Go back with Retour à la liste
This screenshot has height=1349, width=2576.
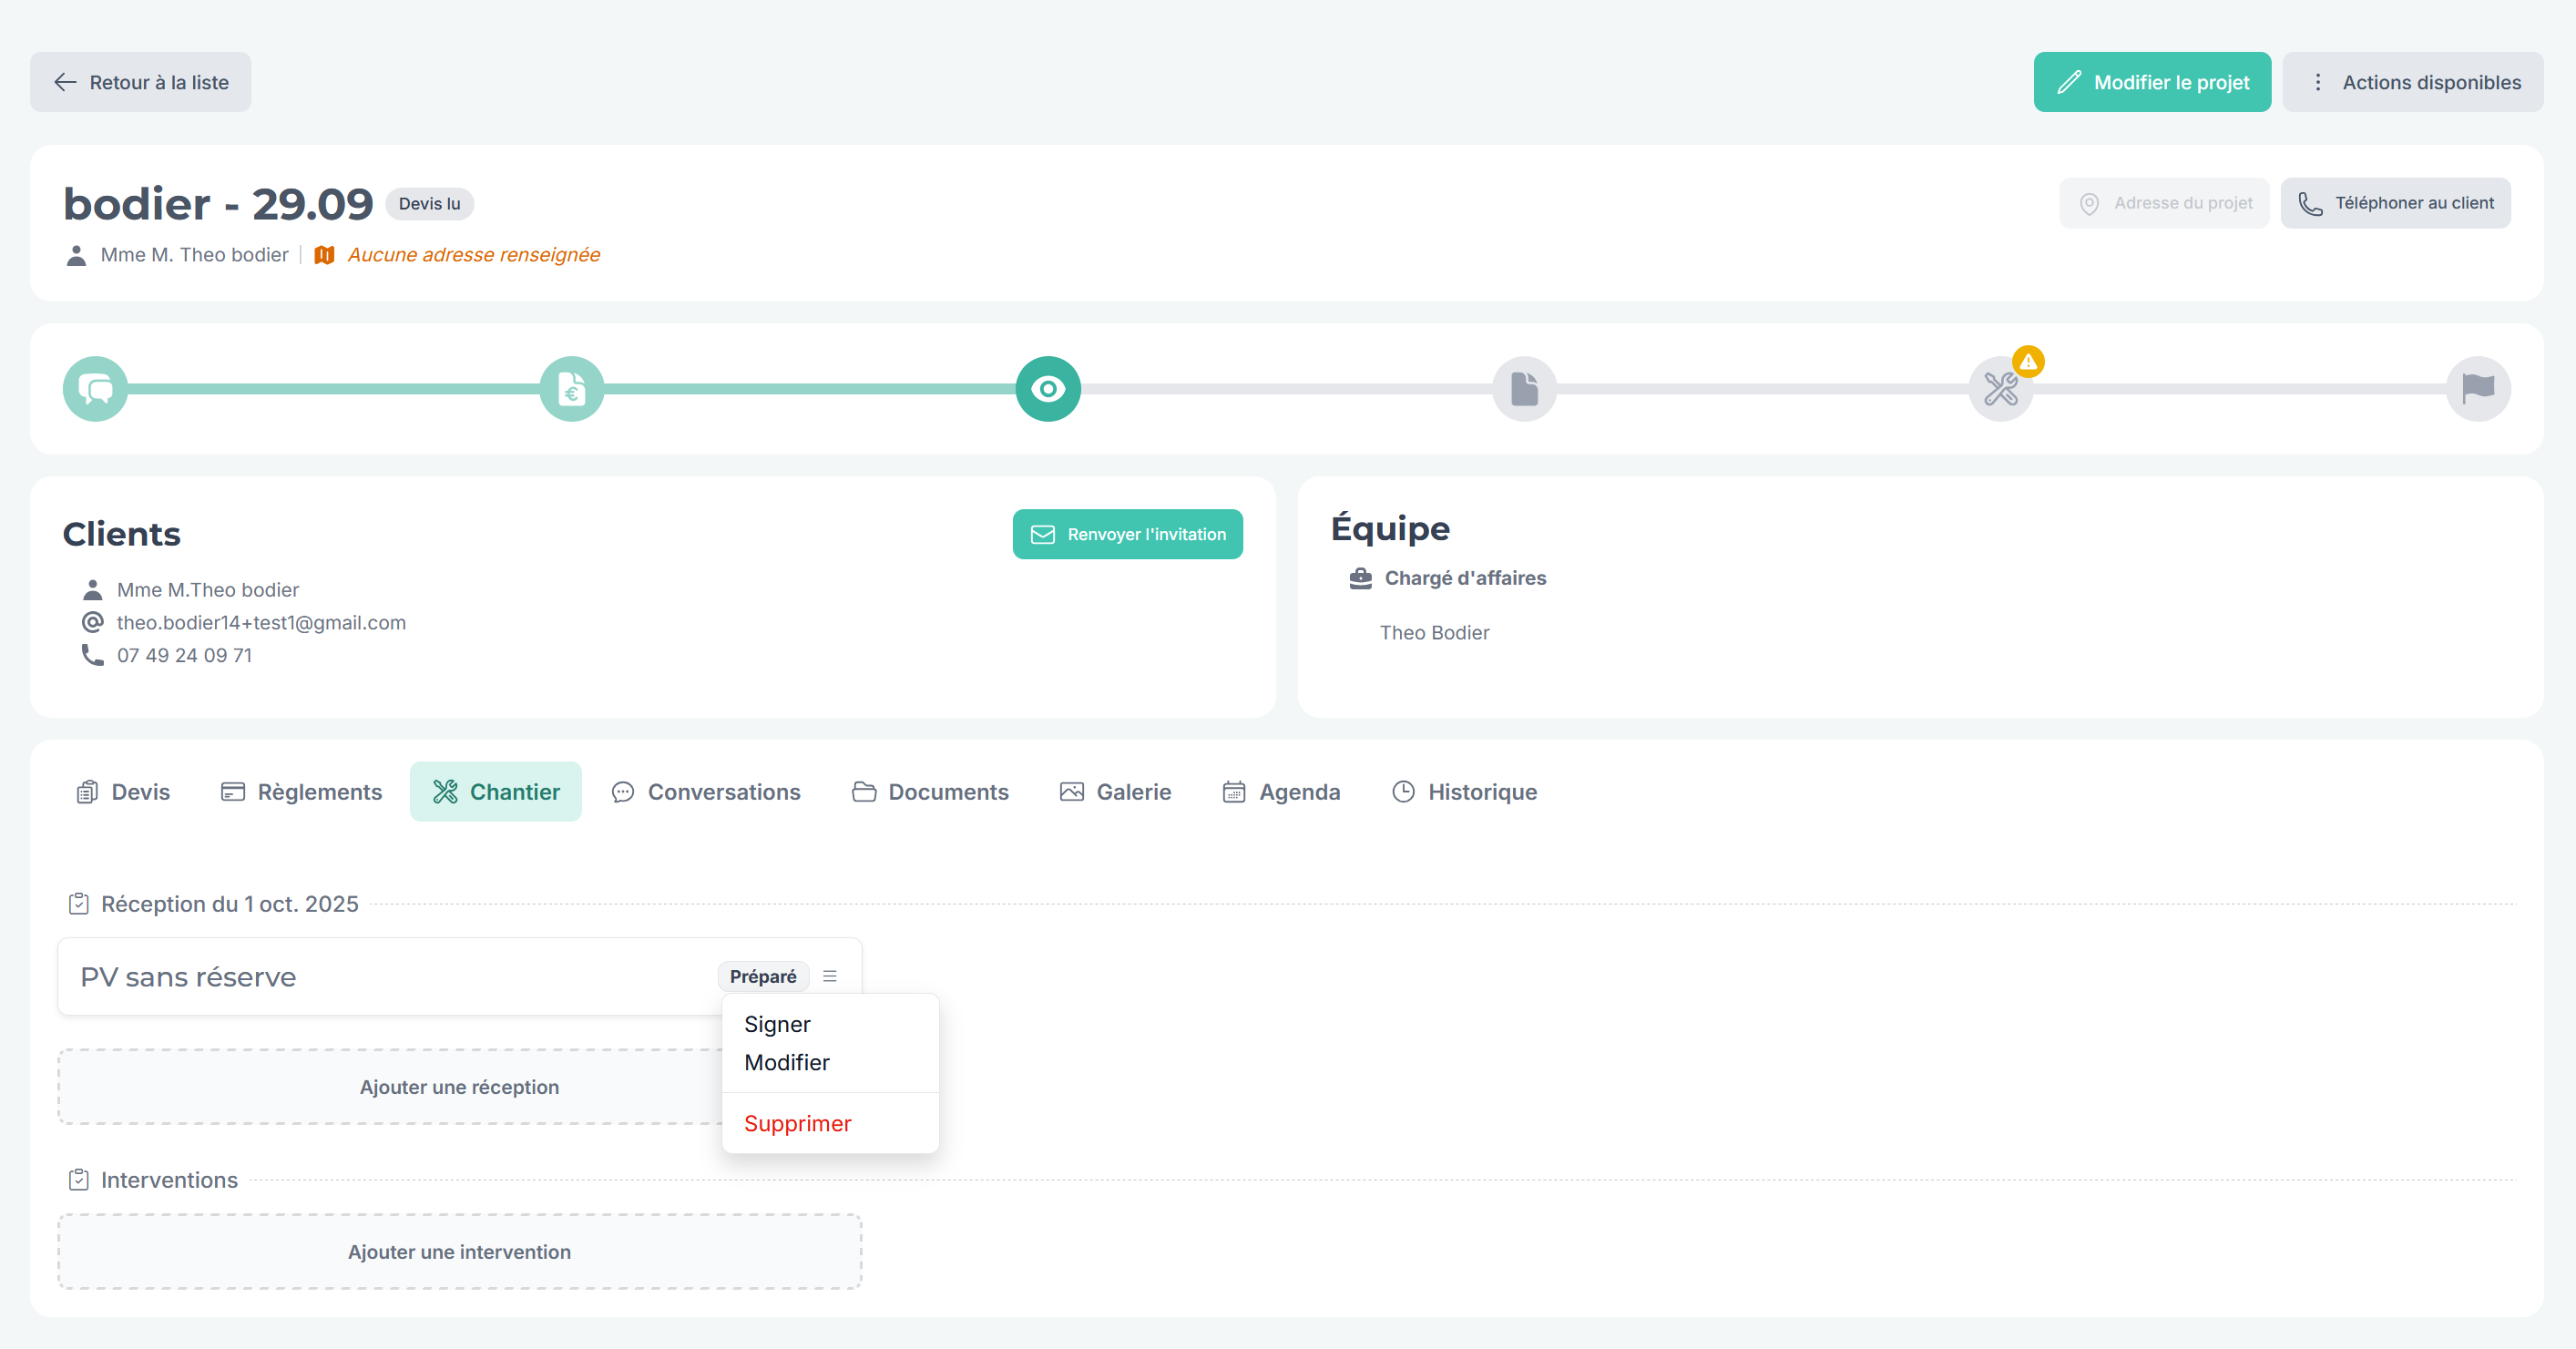pyautogui.click(x=140, y=82)
